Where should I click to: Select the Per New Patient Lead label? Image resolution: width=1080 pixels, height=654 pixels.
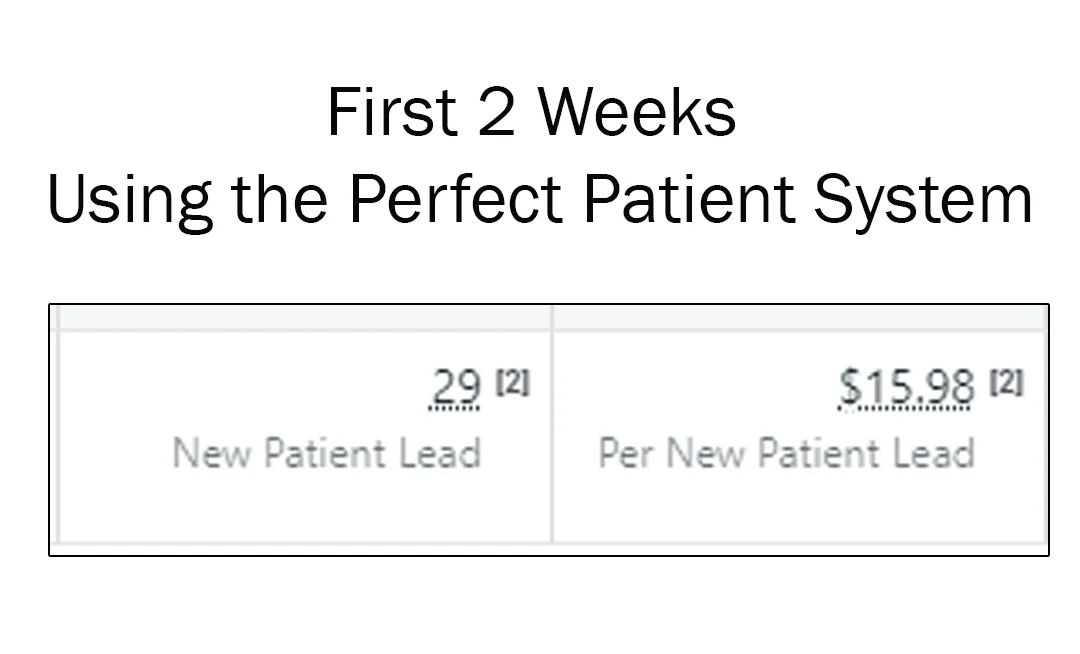click(x=786, y=453)
